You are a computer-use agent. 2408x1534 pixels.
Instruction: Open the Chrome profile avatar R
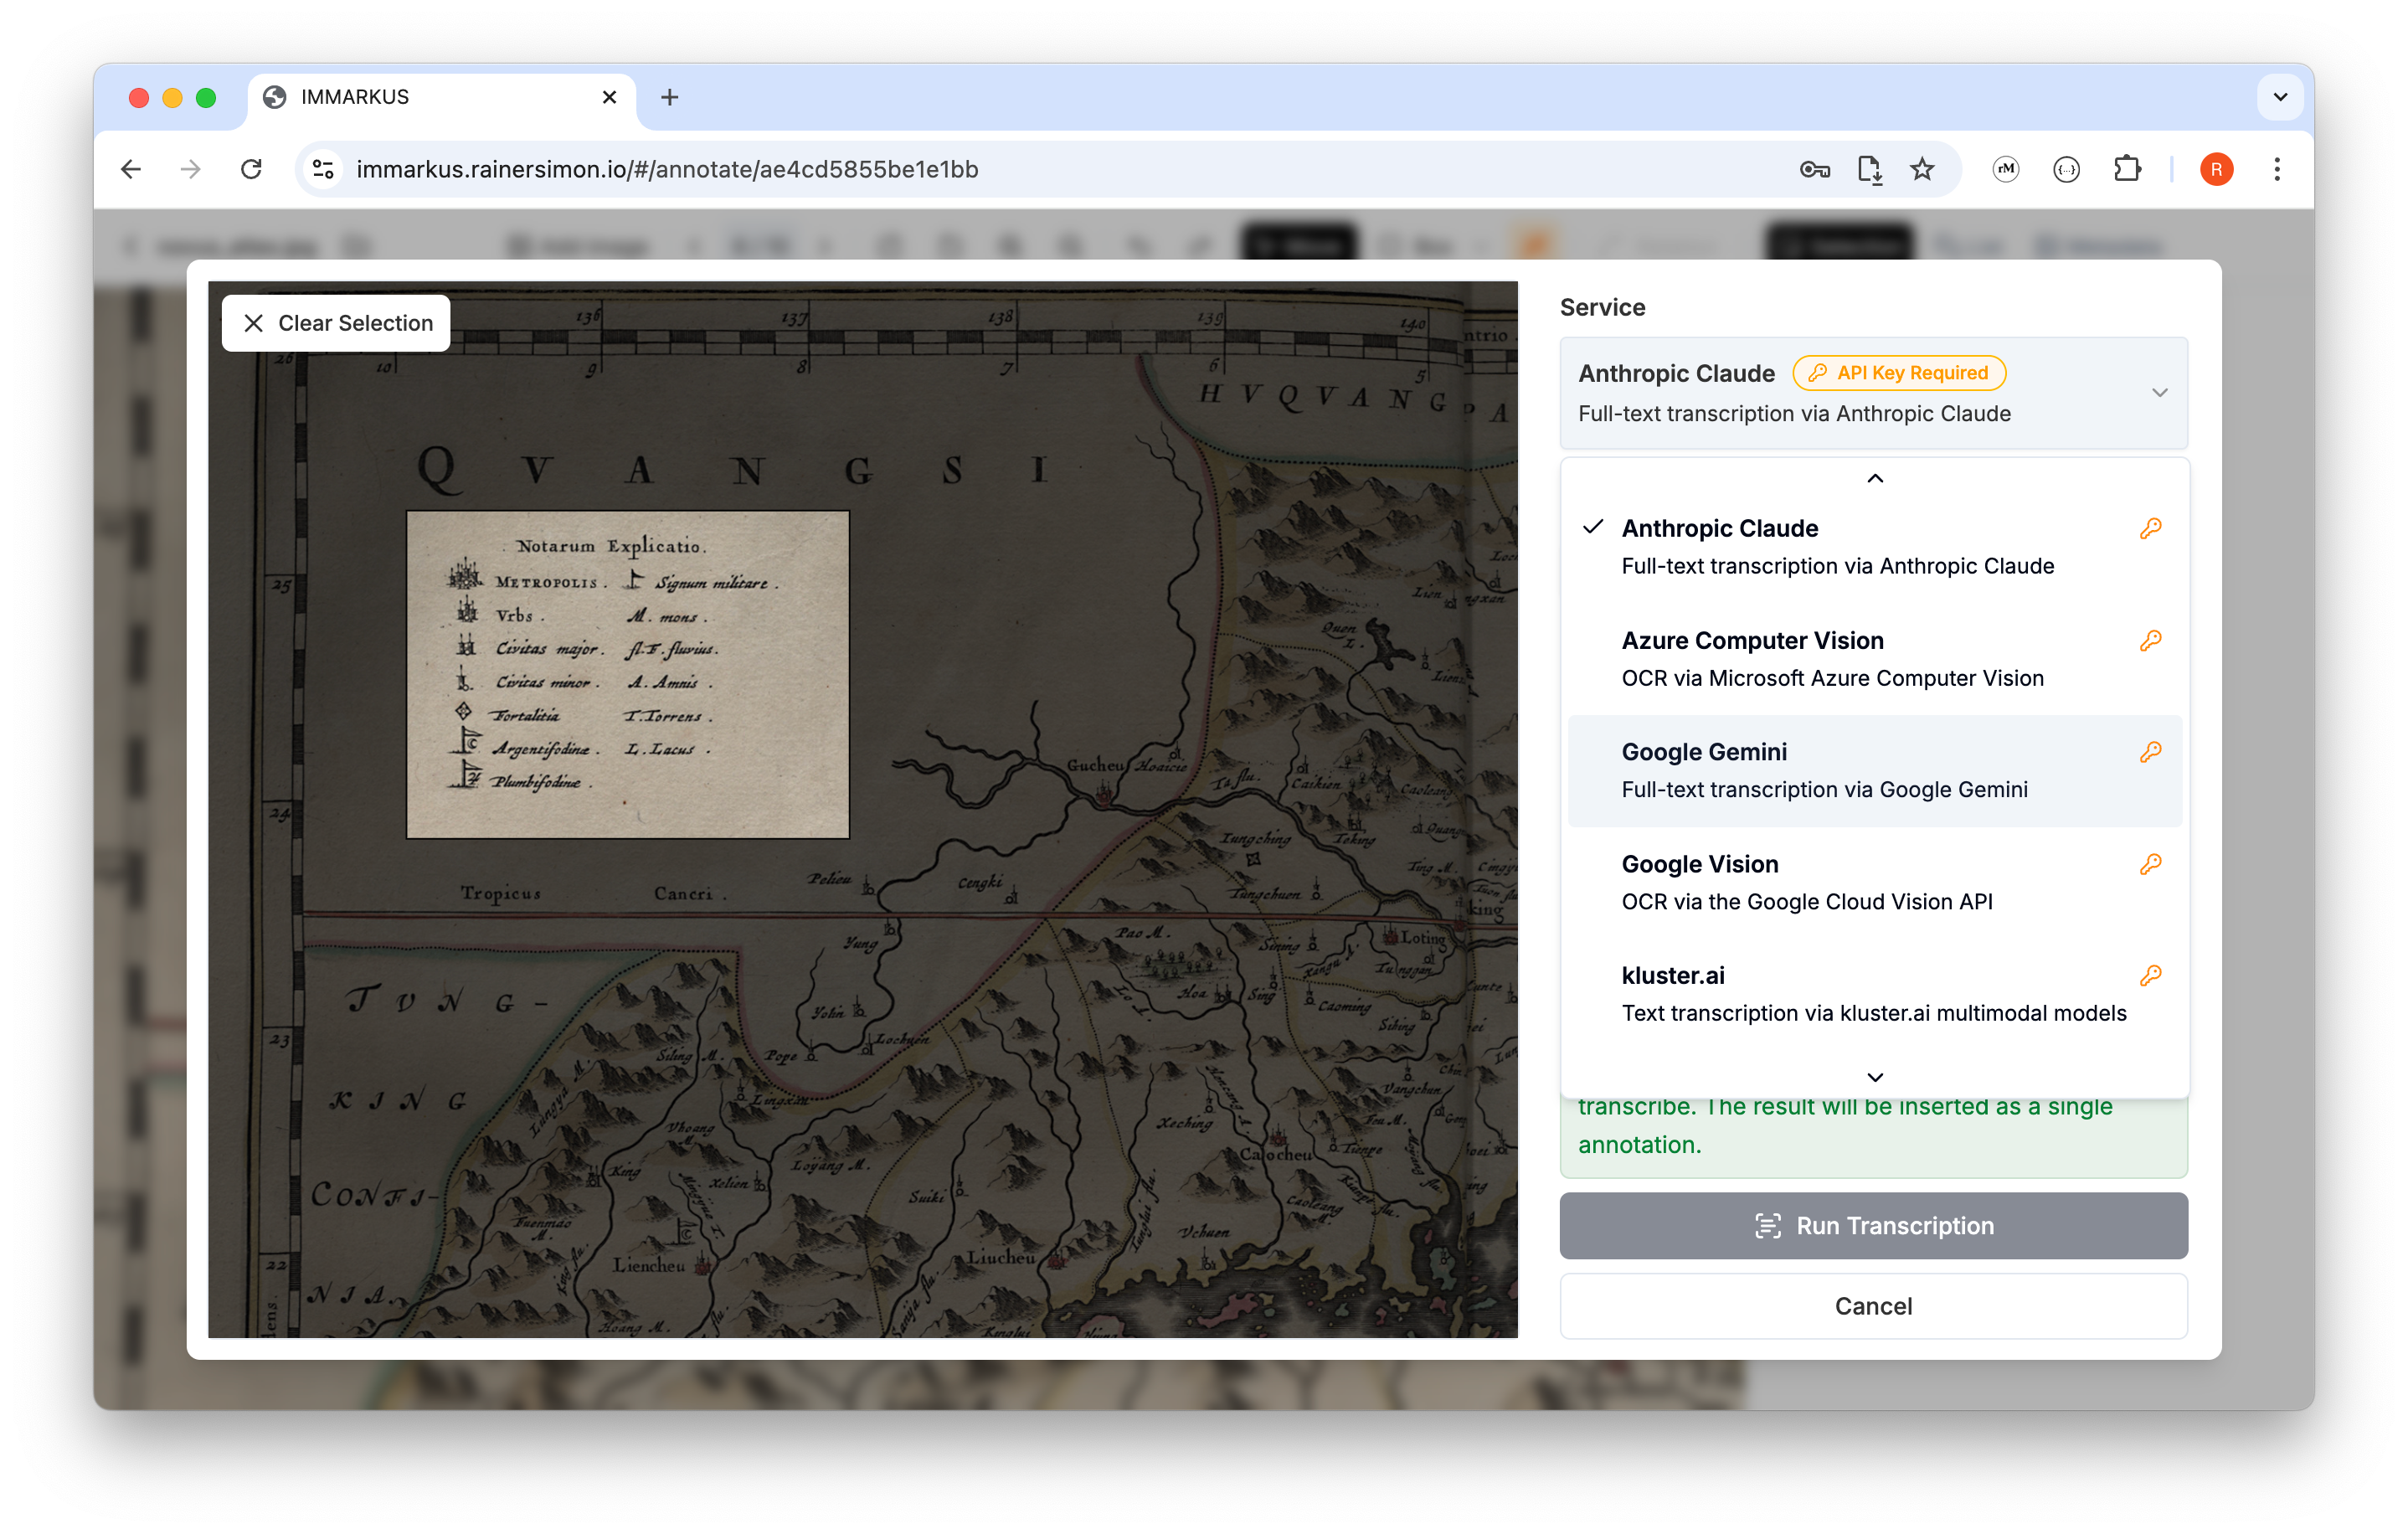coord(2217,169)
